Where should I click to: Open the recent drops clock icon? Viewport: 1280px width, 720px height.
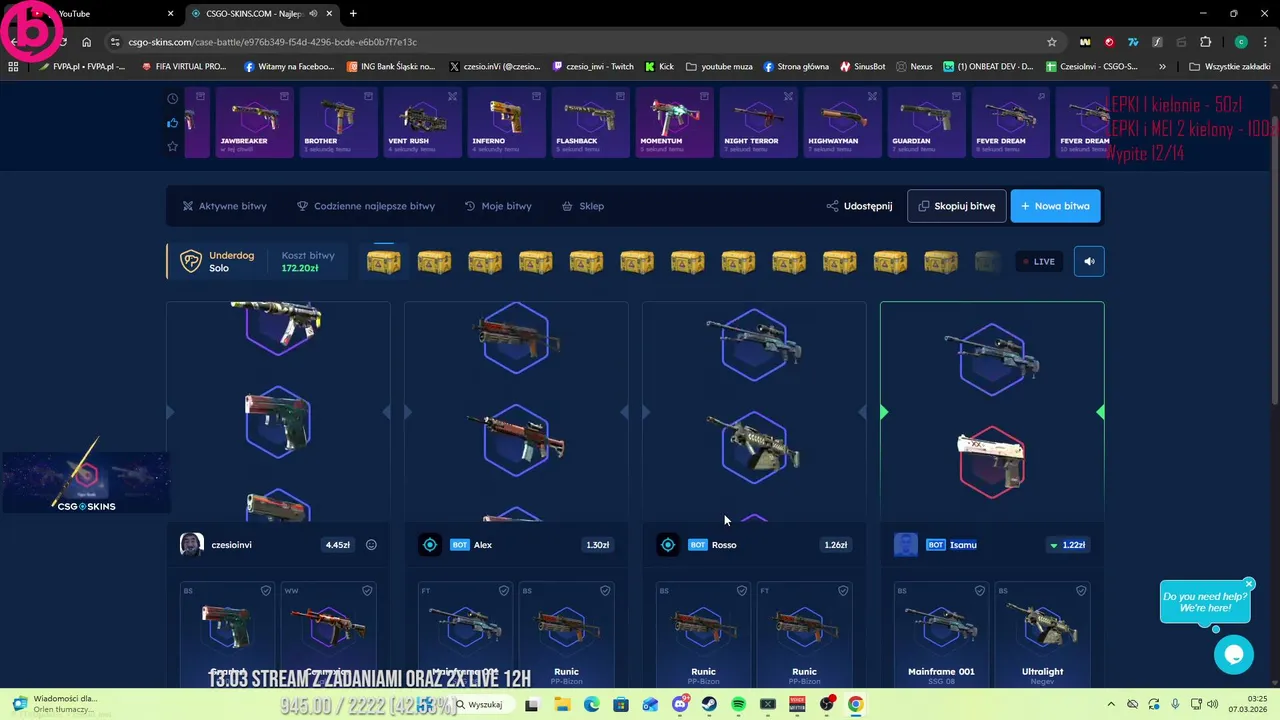(x=172, y=98)
